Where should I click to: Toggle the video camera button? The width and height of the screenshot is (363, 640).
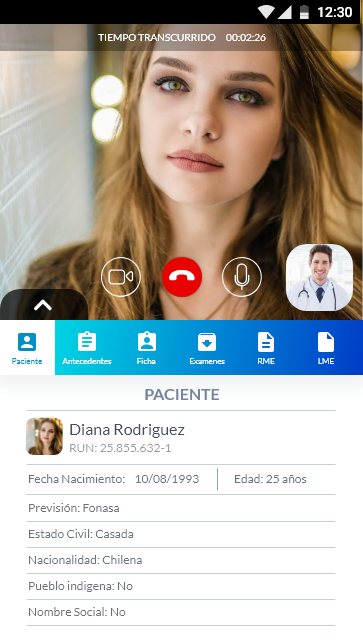pos(121,277)
